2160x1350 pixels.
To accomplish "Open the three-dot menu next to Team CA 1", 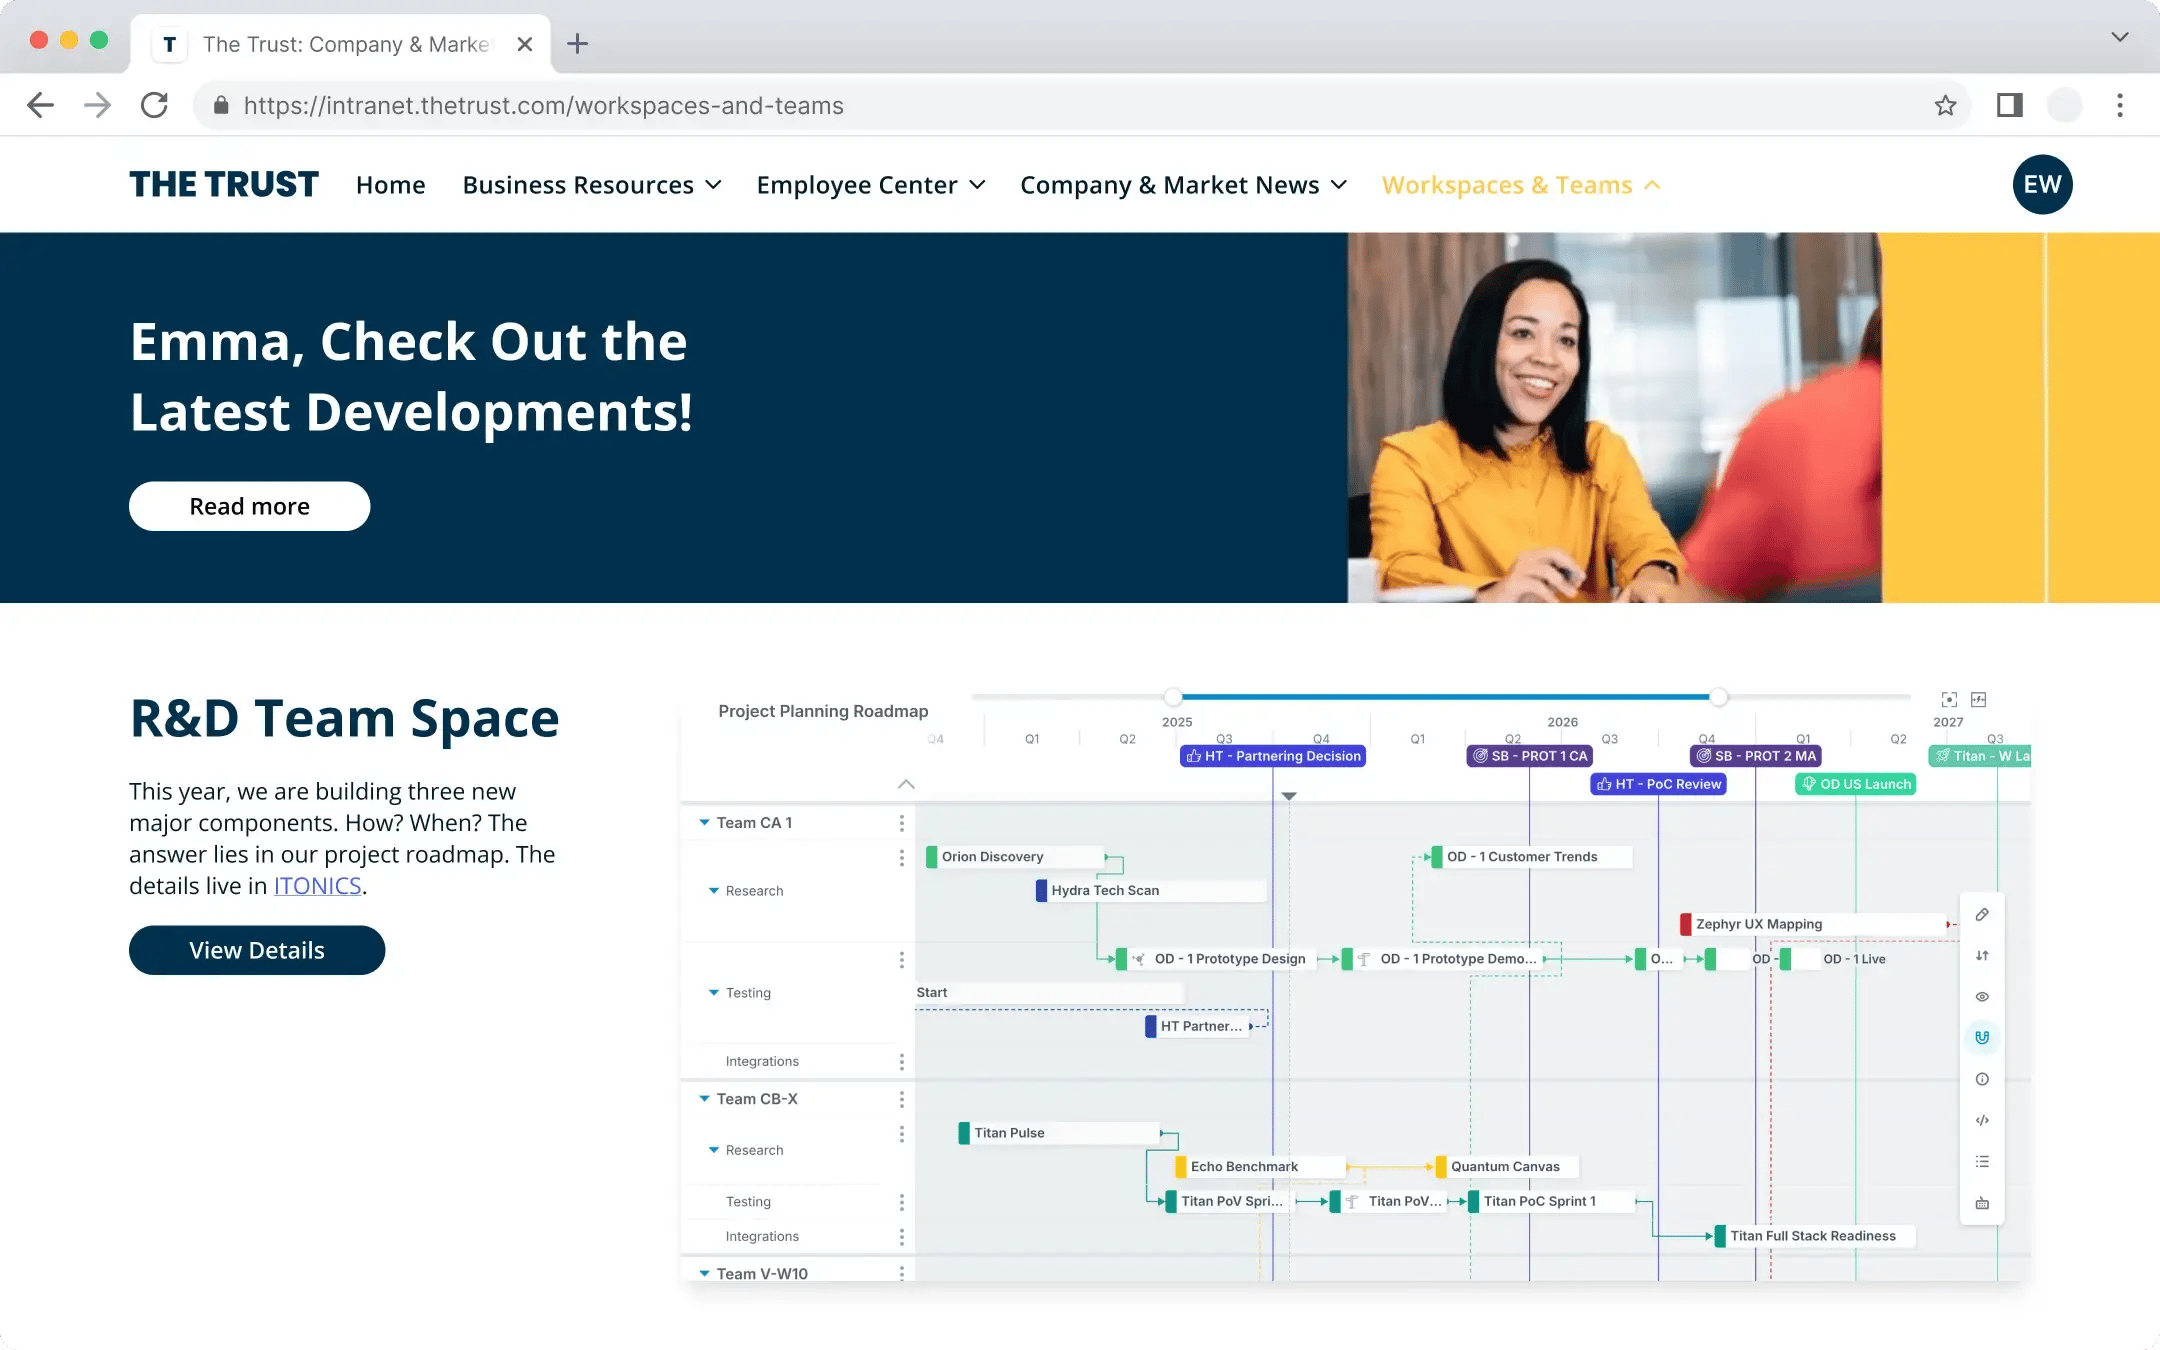I will (903, 822).
